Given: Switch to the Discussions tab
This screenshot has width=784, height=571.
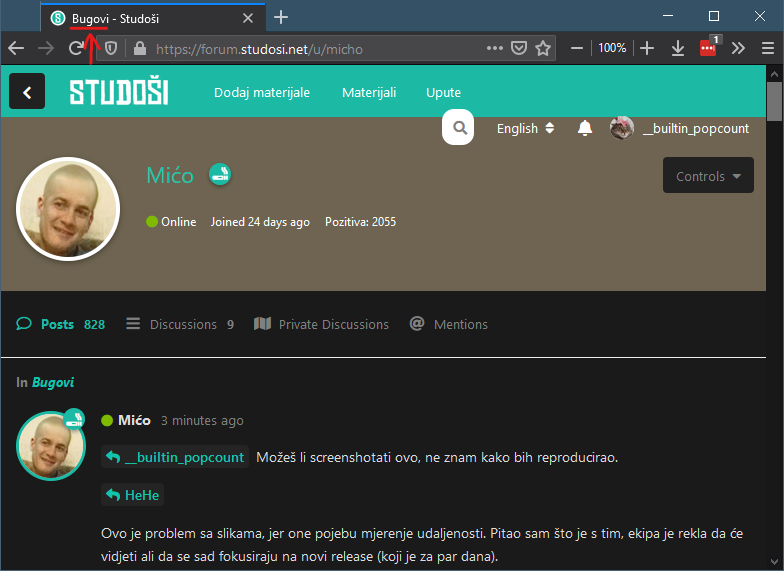Looking at the screenshot, I should click(180, 324).
